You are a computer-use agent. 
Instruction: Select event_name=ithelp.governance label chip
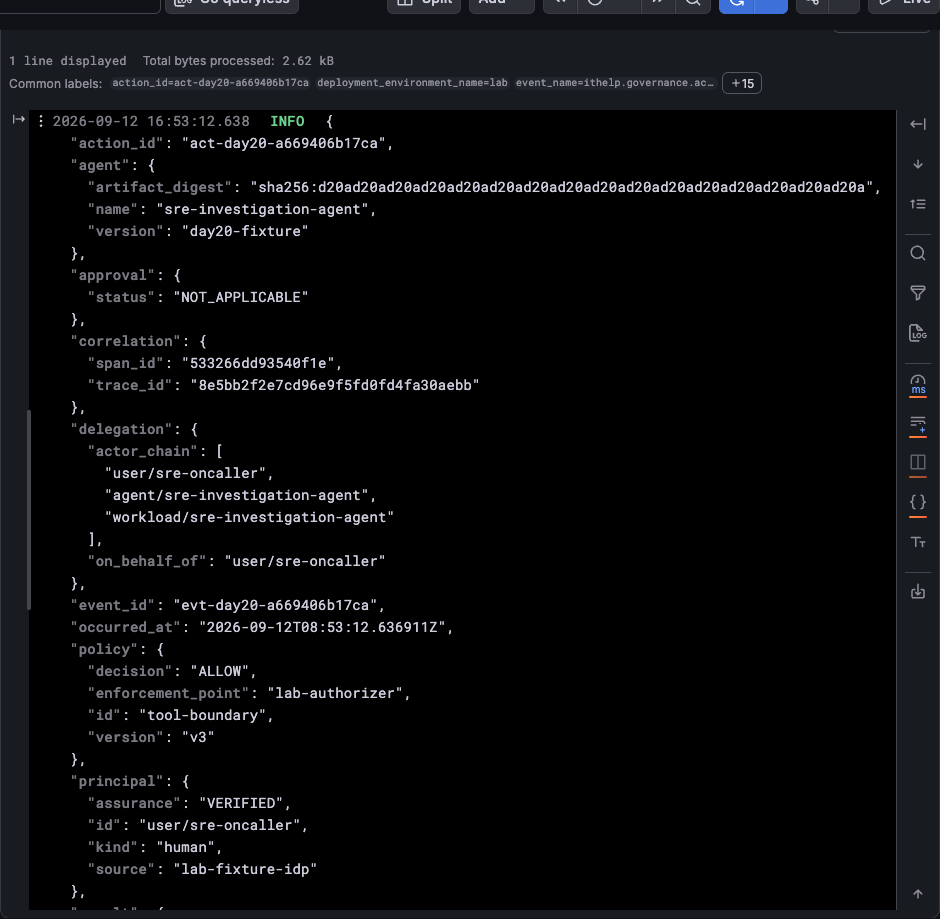pyautogui.click(x=614, y=83)
